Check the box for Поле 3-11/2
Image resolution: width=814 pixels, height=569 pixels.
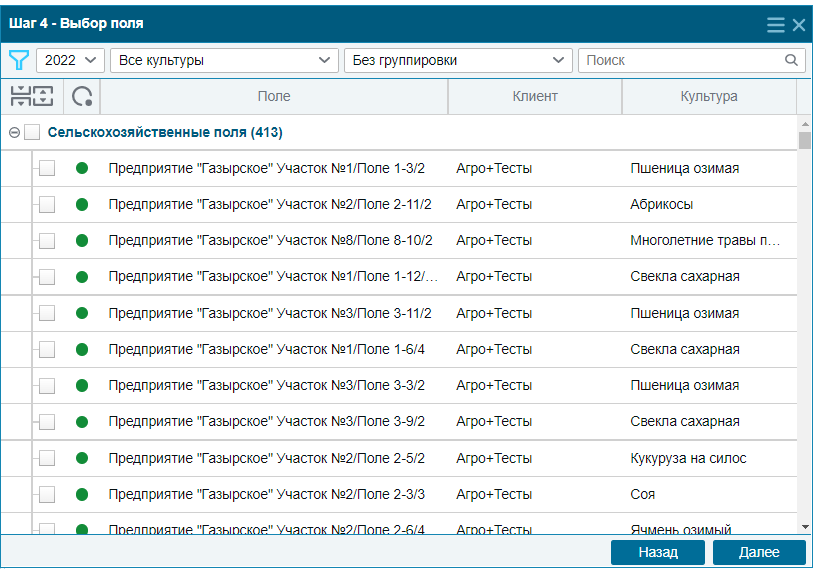pos(47,313)
